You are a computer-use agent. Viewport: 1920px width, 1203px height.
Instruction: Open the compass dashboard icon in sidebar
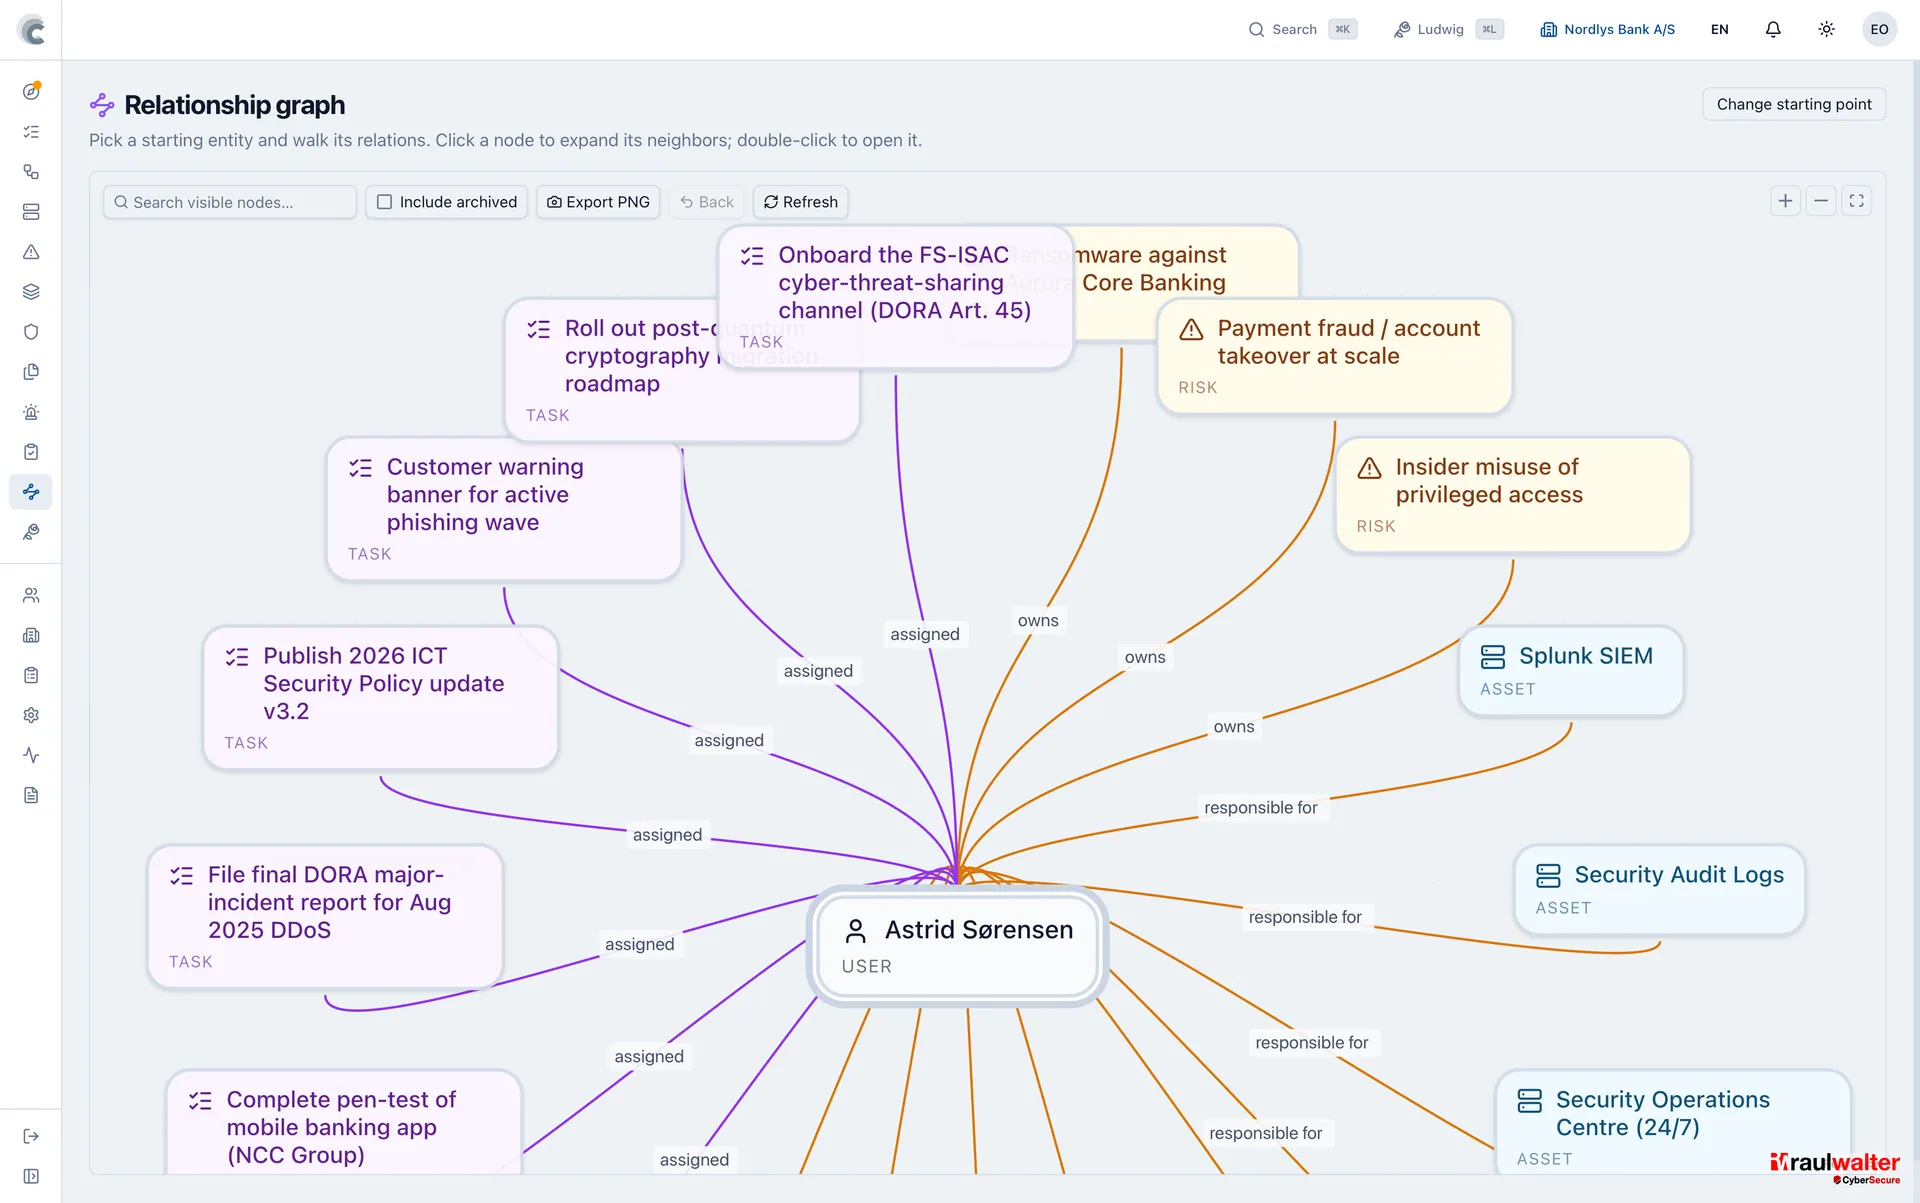(x=31, y=91)
